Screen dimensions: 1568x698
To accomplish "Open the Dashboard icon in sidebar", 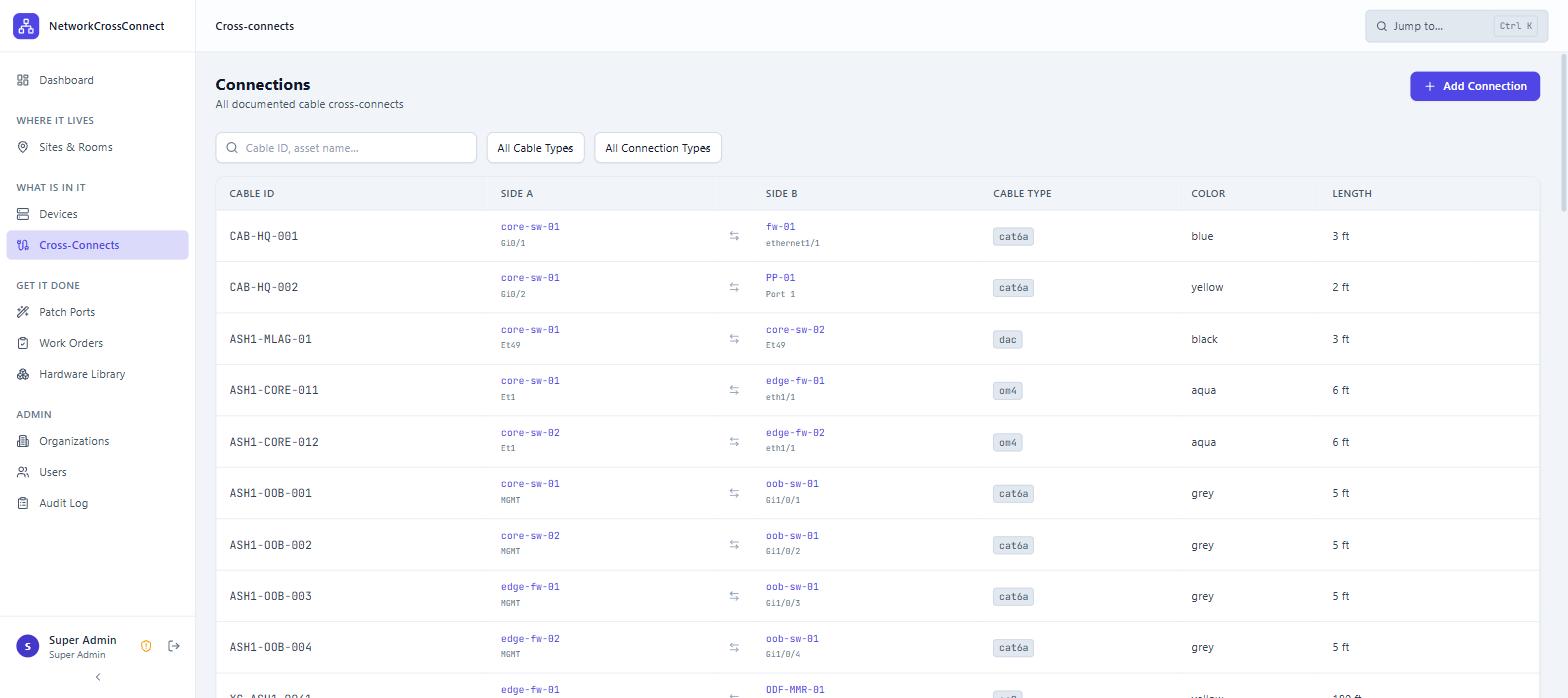I will coord(23,80).
